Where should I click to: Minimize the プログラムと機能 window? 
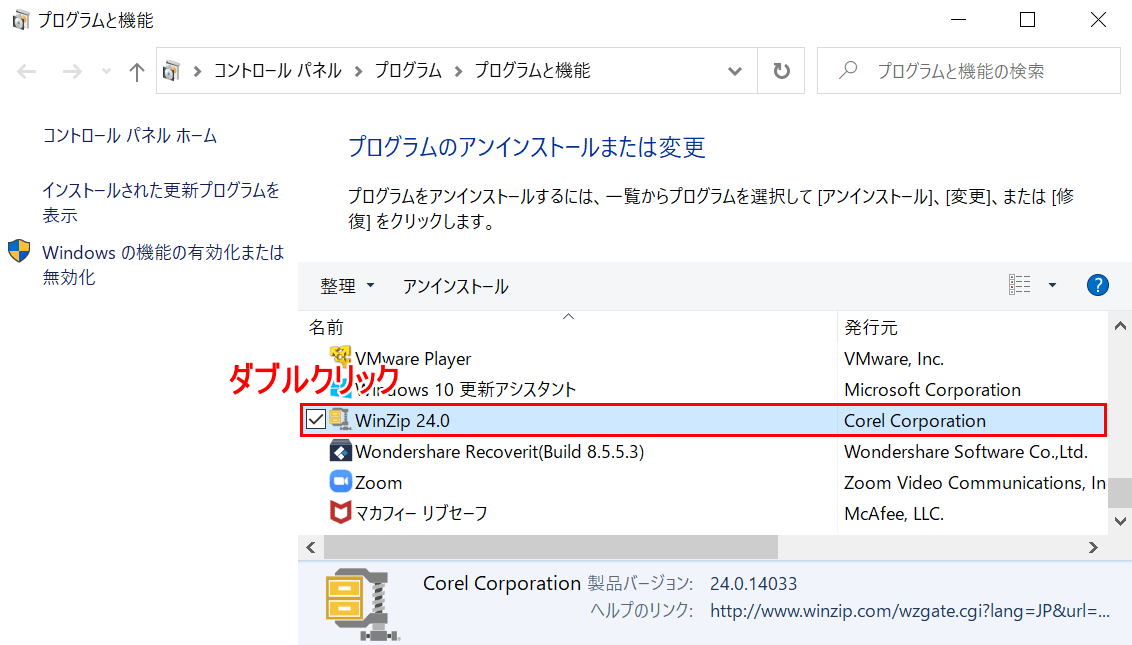pyautogui.click(x=958, y=20)
